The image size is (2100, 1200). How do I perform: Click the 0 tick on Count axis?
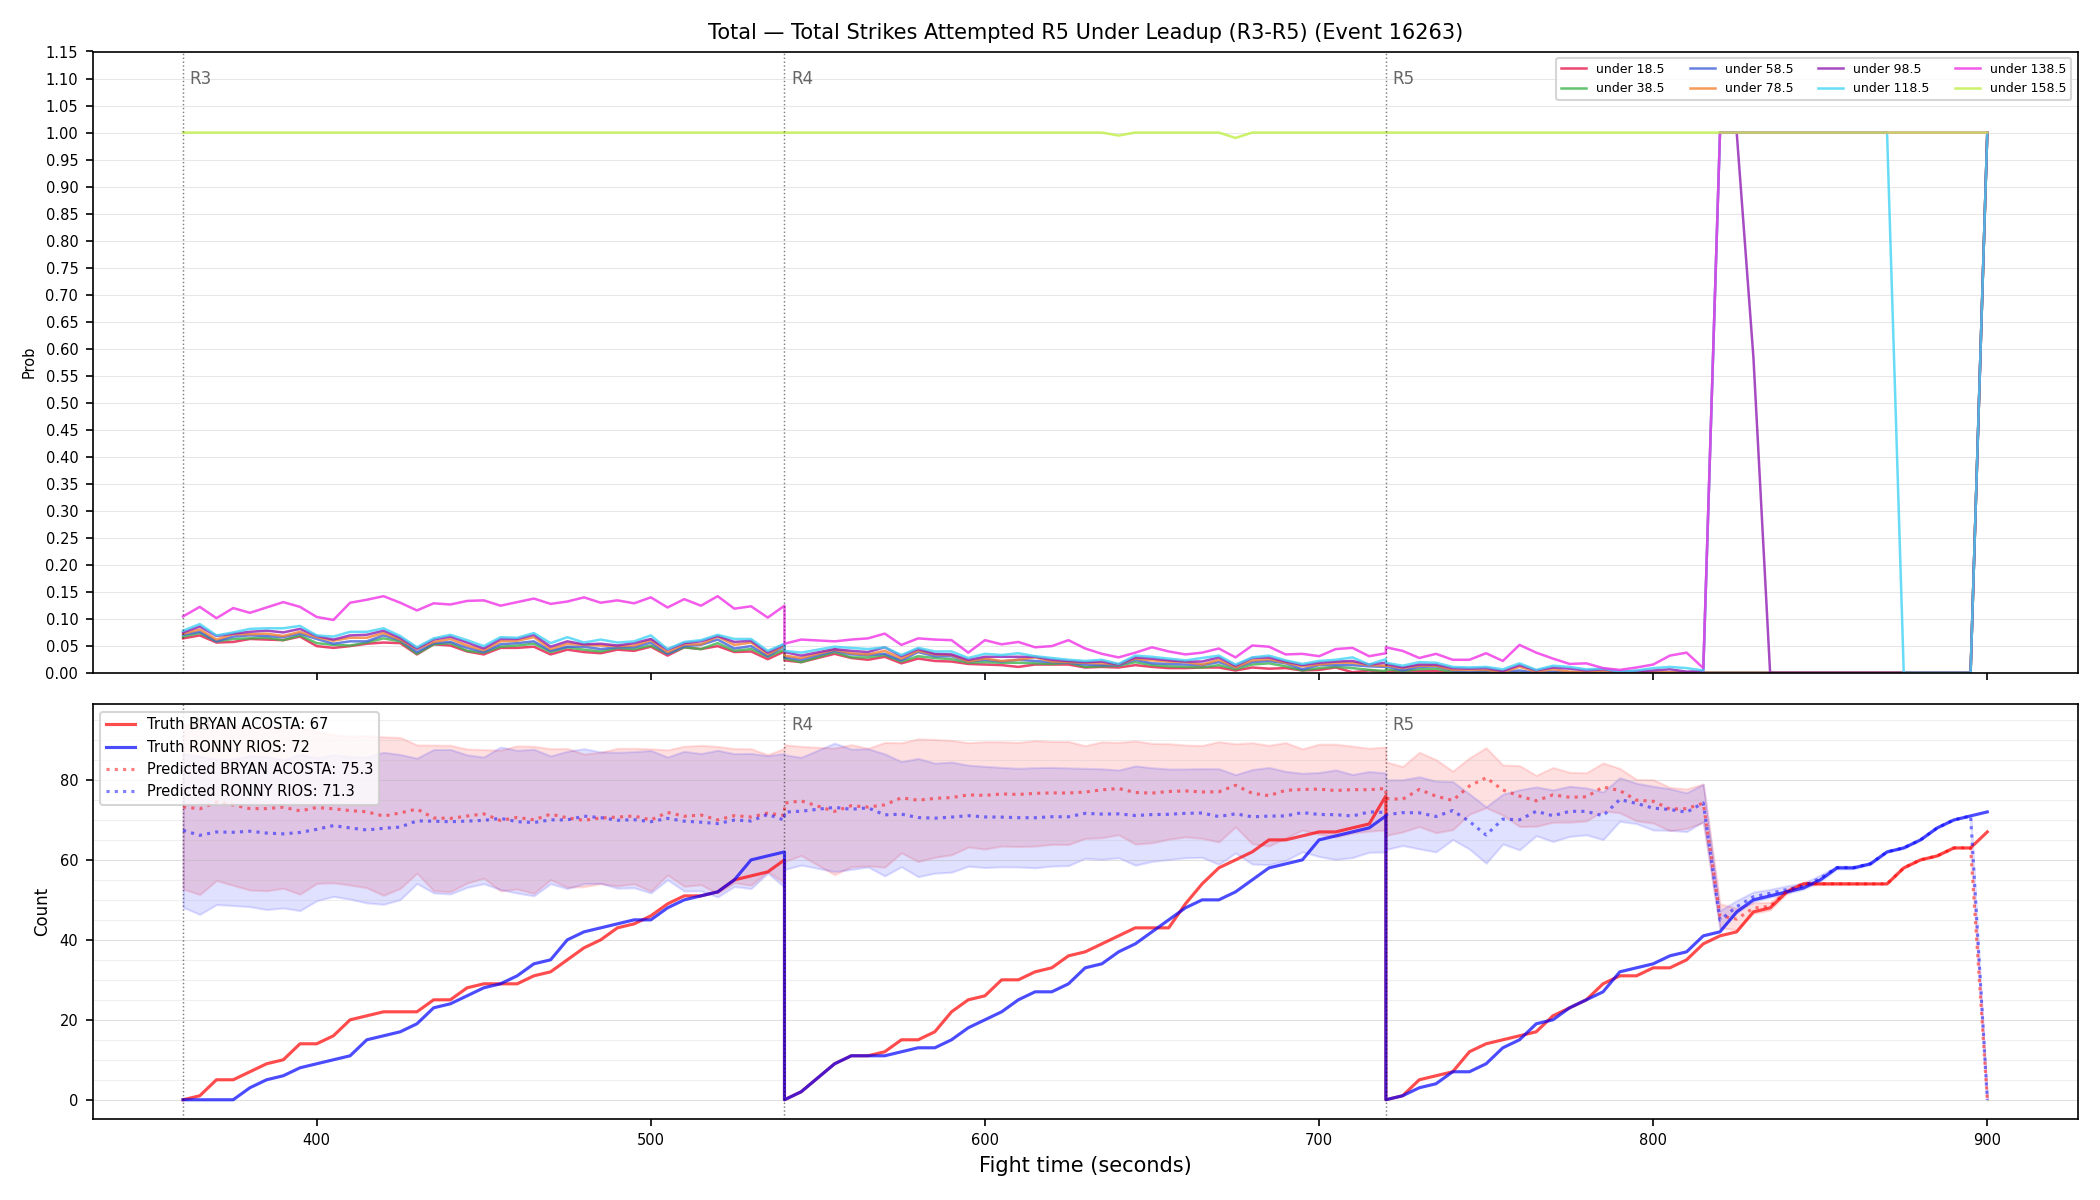click(74, 1100)
